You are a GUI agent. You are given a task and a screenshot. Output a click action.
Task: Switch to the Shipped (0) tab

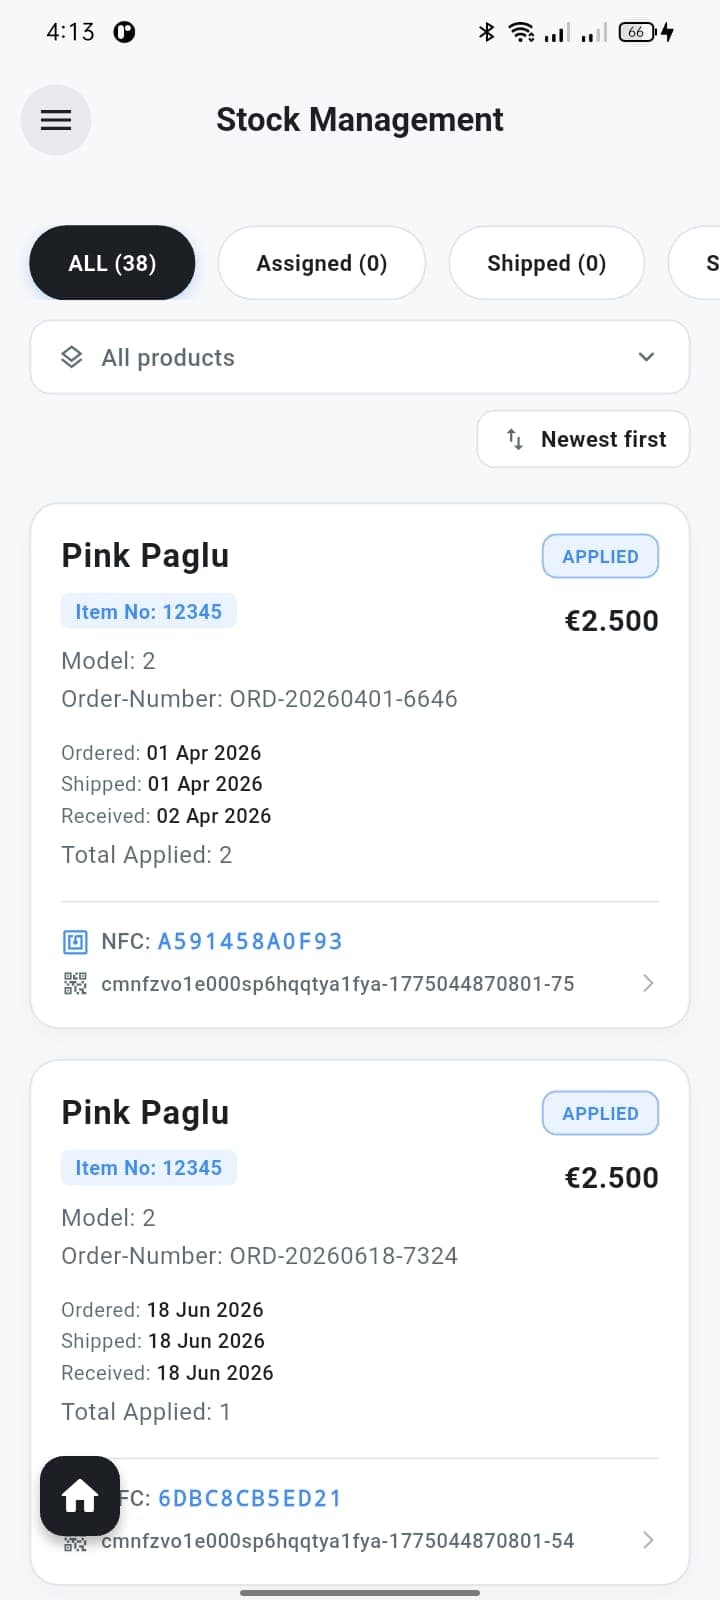pyautogui.click(x=547, y=263)
